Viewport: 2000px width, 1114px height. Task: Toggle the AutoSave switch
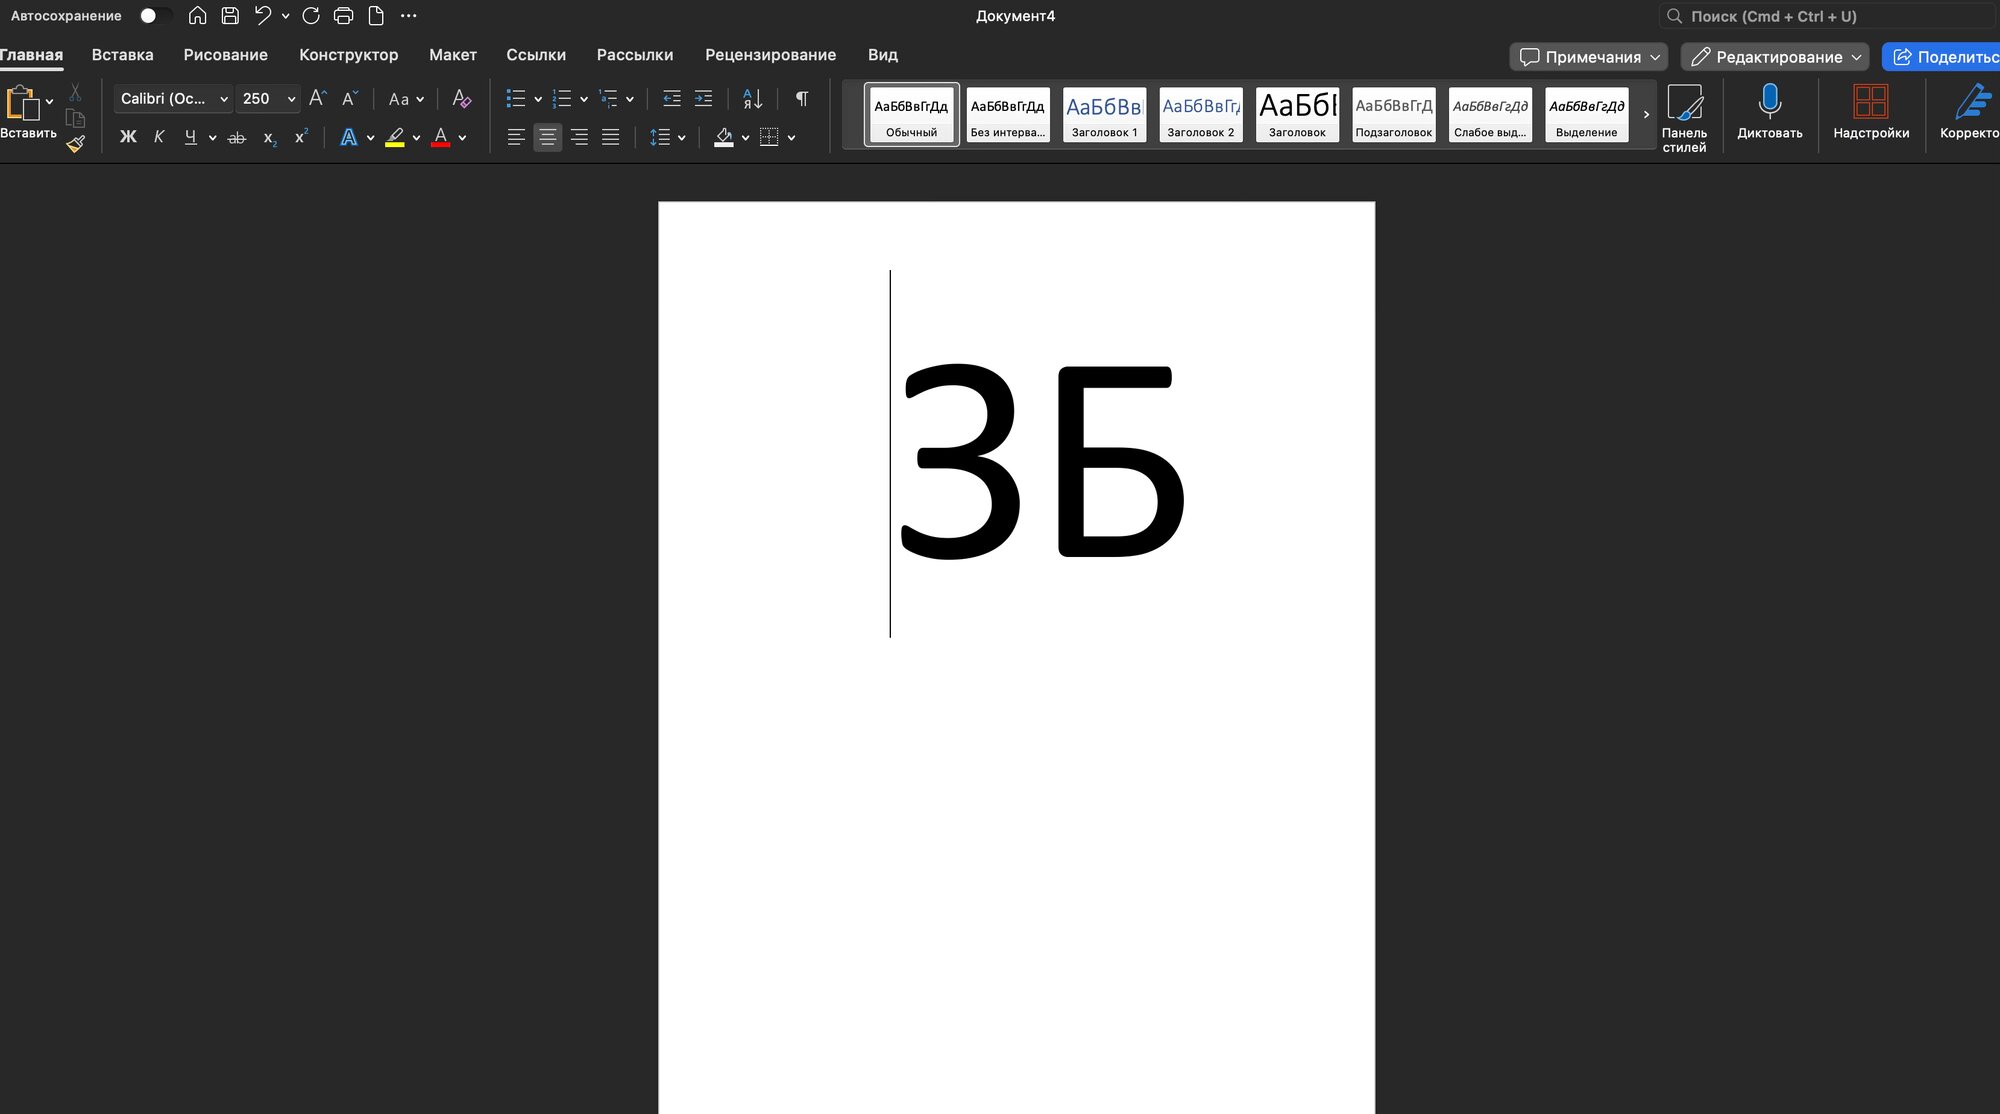[154, 16]
